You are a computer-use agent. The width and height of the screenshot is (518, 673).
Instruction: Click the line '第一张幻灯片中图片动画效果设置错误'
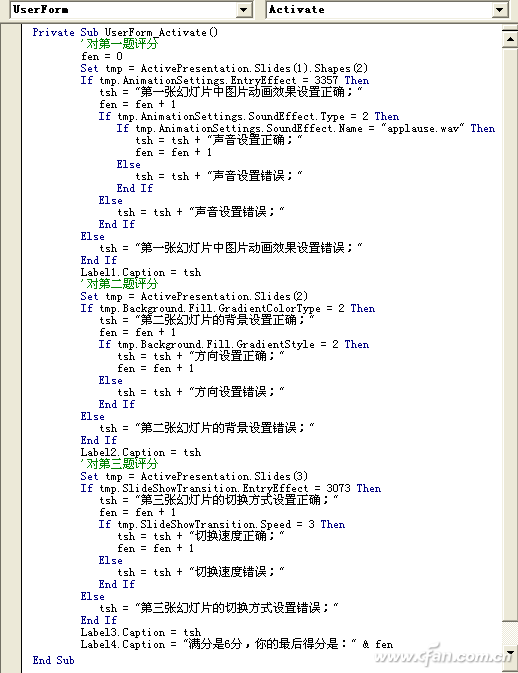click(231, 248)
